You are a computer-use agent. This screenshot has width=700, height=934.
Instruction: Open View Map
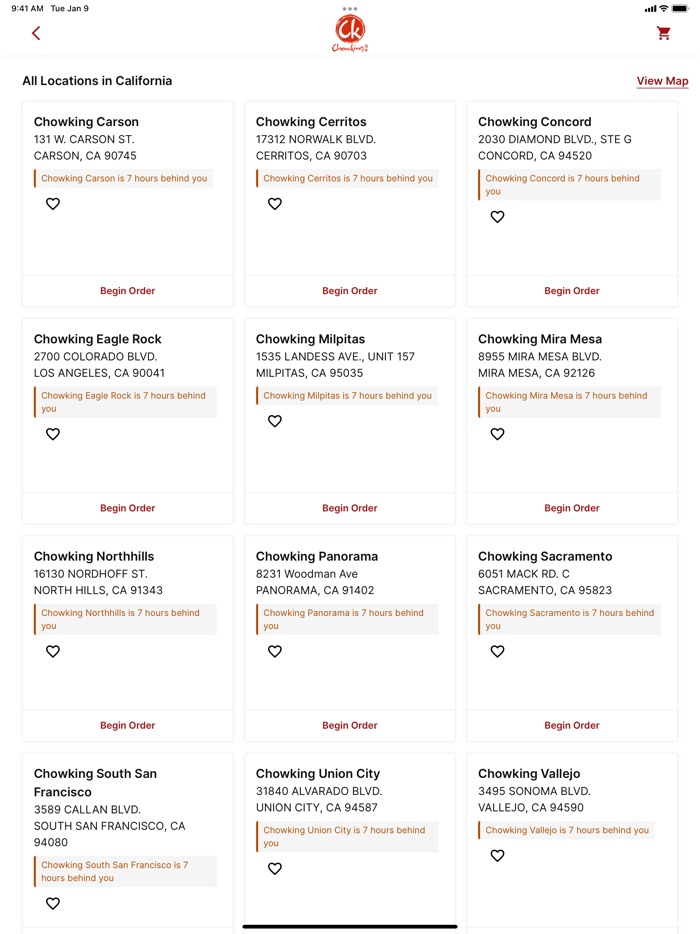[663, 80]
